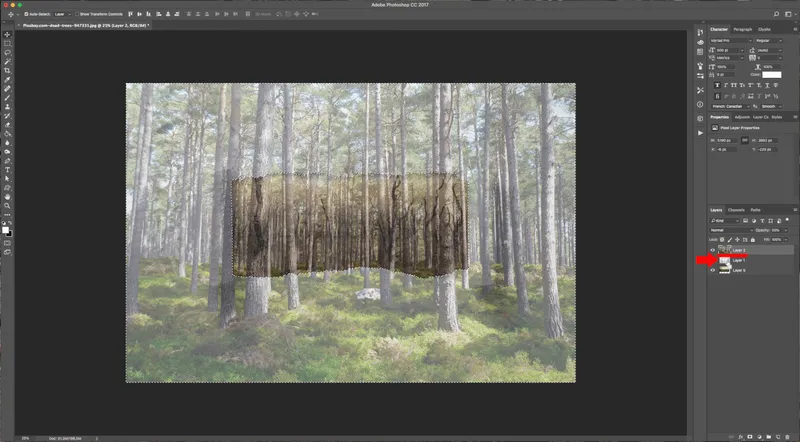Hide Layer 2 with its eye icon
800x442 pixels.
[x=713, y=250]
